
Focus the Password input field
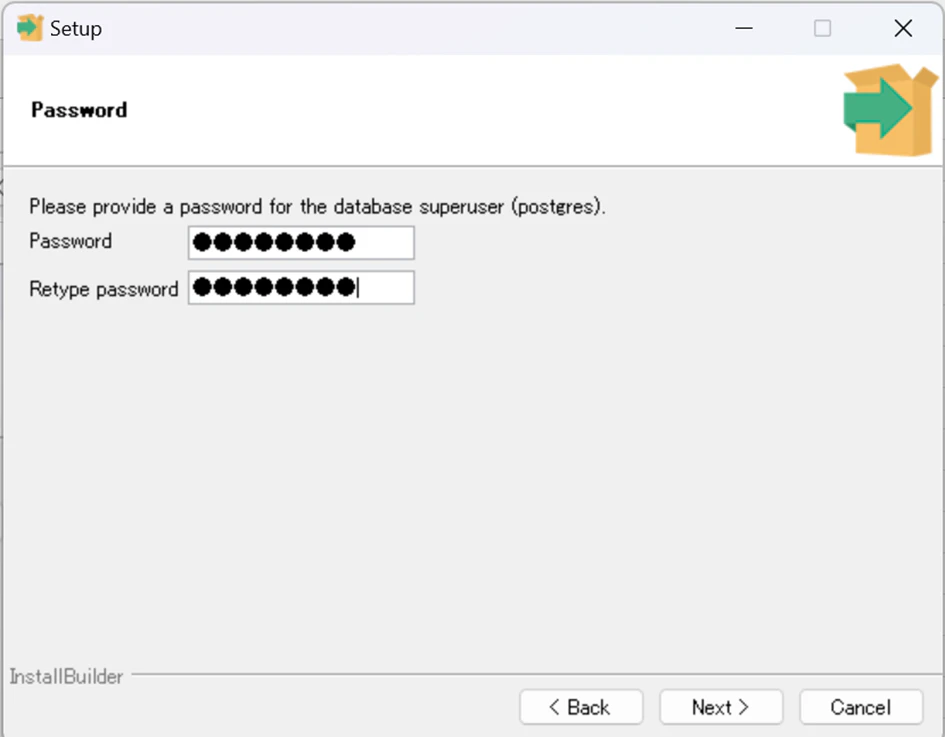(301, 242)
